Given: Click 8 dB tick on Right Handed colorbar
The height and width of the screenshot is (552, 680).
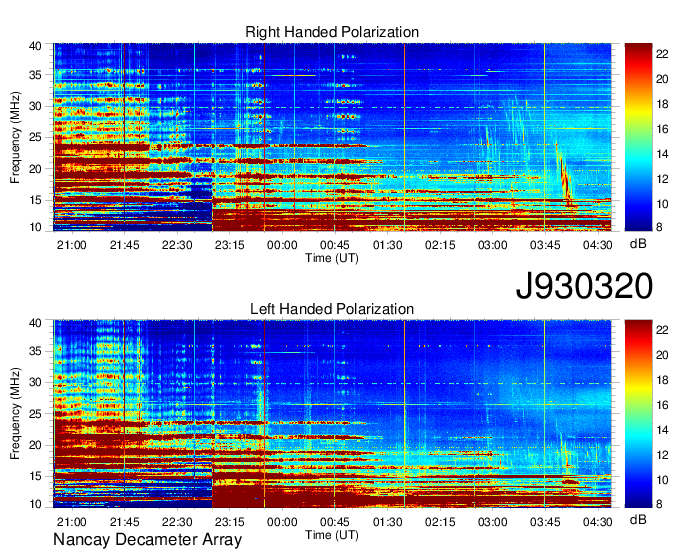Looking at the screenshot, I should 659,227.
